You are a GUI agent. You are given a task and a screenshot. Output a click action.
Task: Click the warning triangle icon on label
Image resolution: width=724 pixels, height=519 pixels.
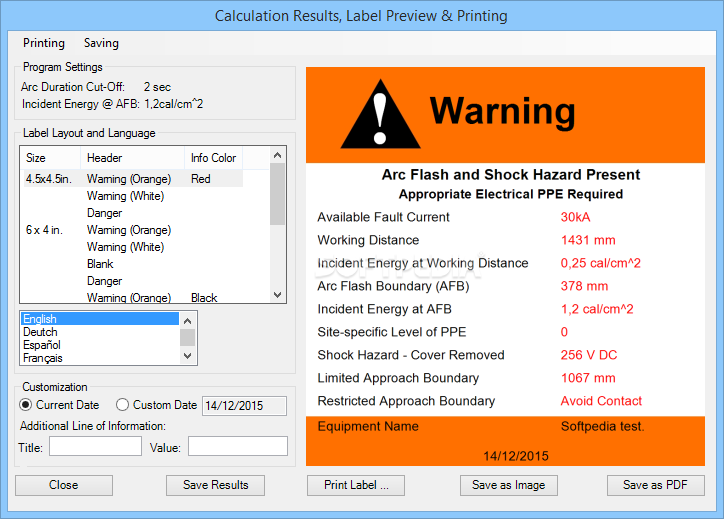click(x=380, y=114)
